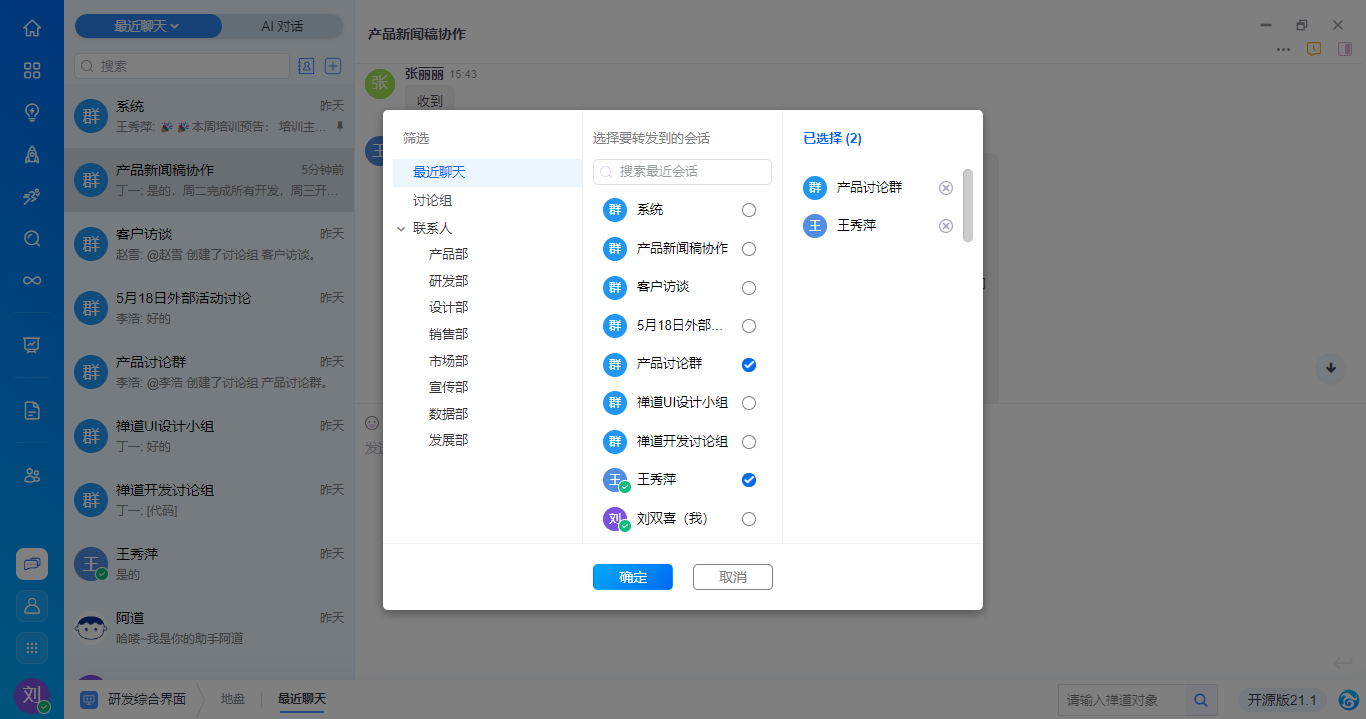Image resolution: width=1366 pixels, height=719 pixels.
Task: Select 研发部 under contacts
Action: point(449,281)
